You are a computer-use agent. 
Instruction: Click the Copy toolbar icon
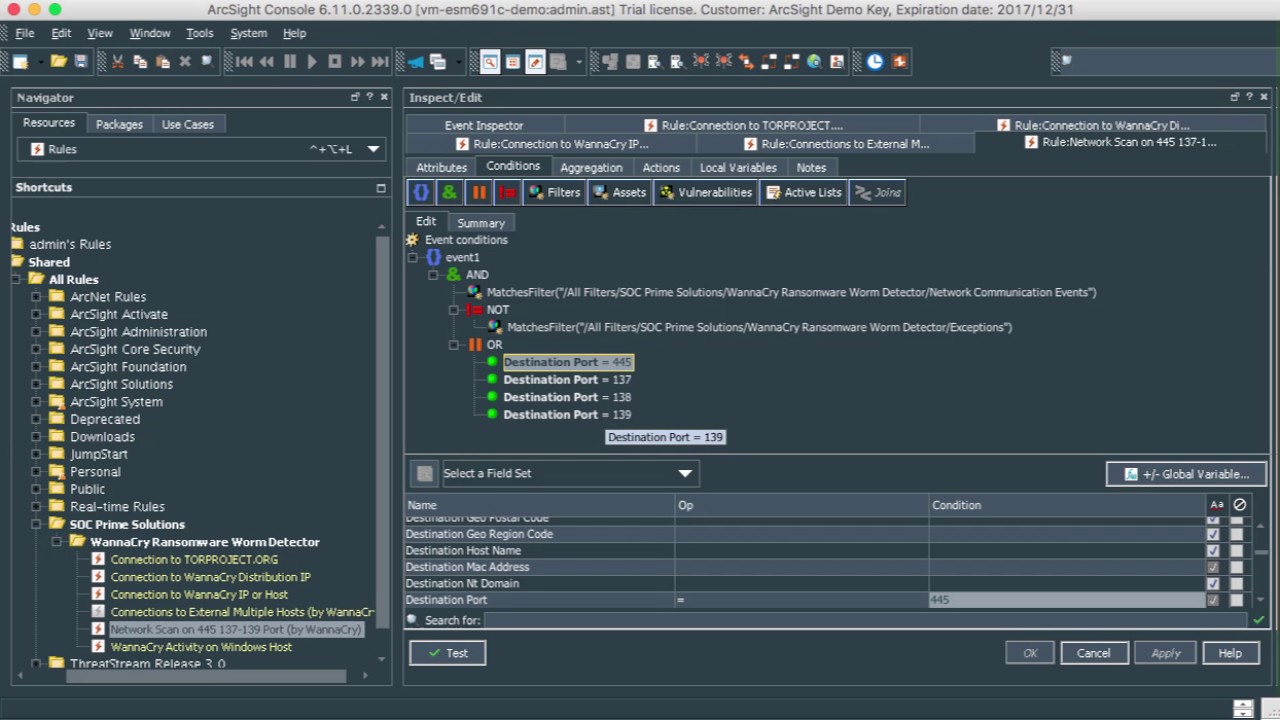coord(140,61)
